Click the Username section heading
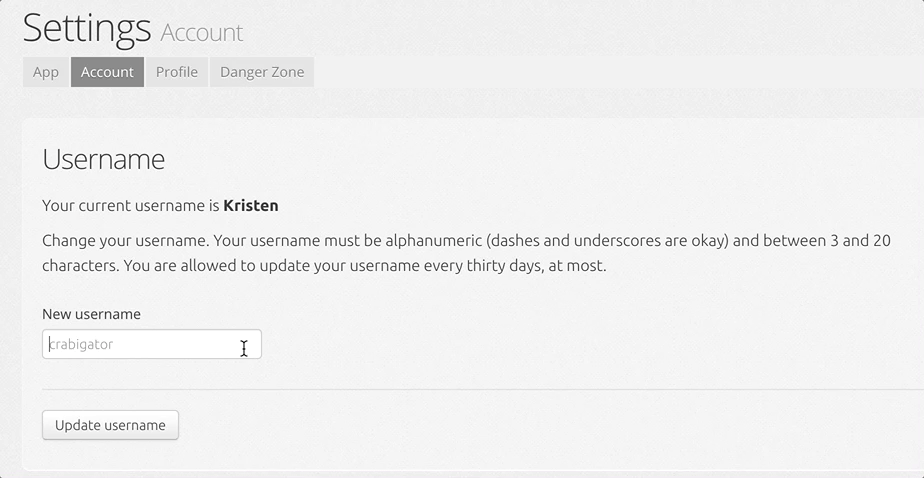924x478 pixels. coord(104,159)
